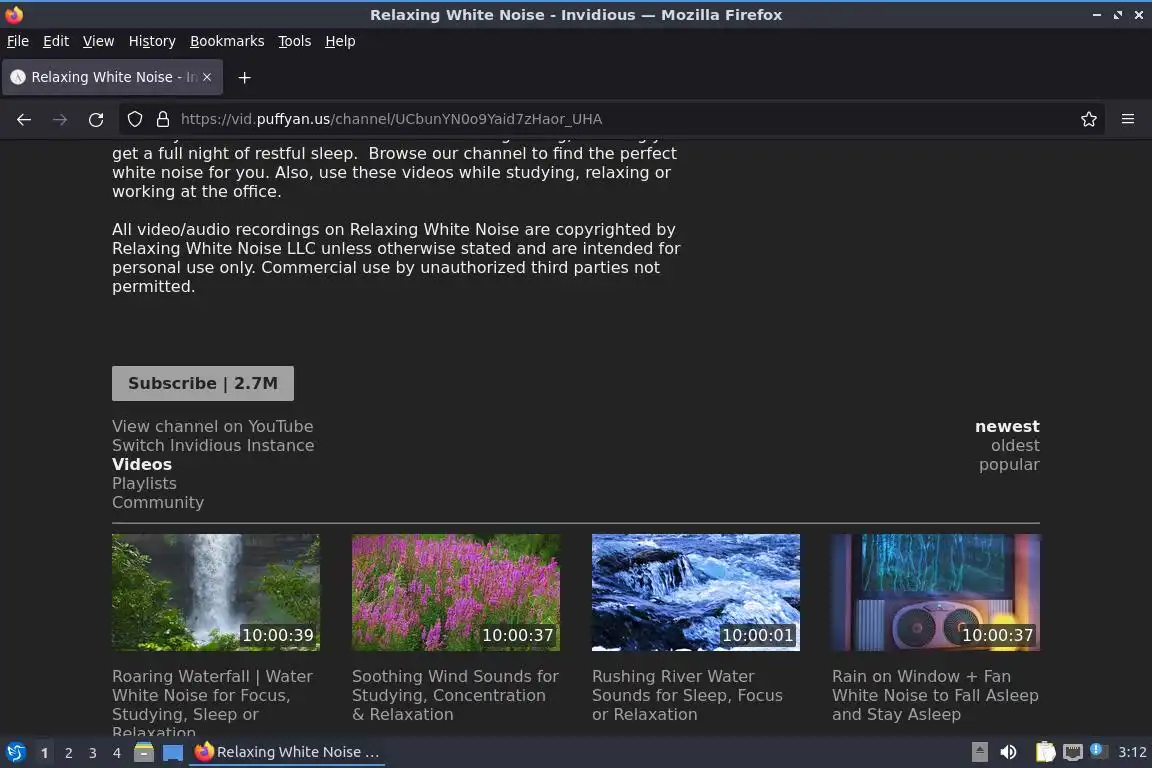Open the taskbar start menu icon
This screenshot has height=768, width=1152.
(x=15, y=752)
